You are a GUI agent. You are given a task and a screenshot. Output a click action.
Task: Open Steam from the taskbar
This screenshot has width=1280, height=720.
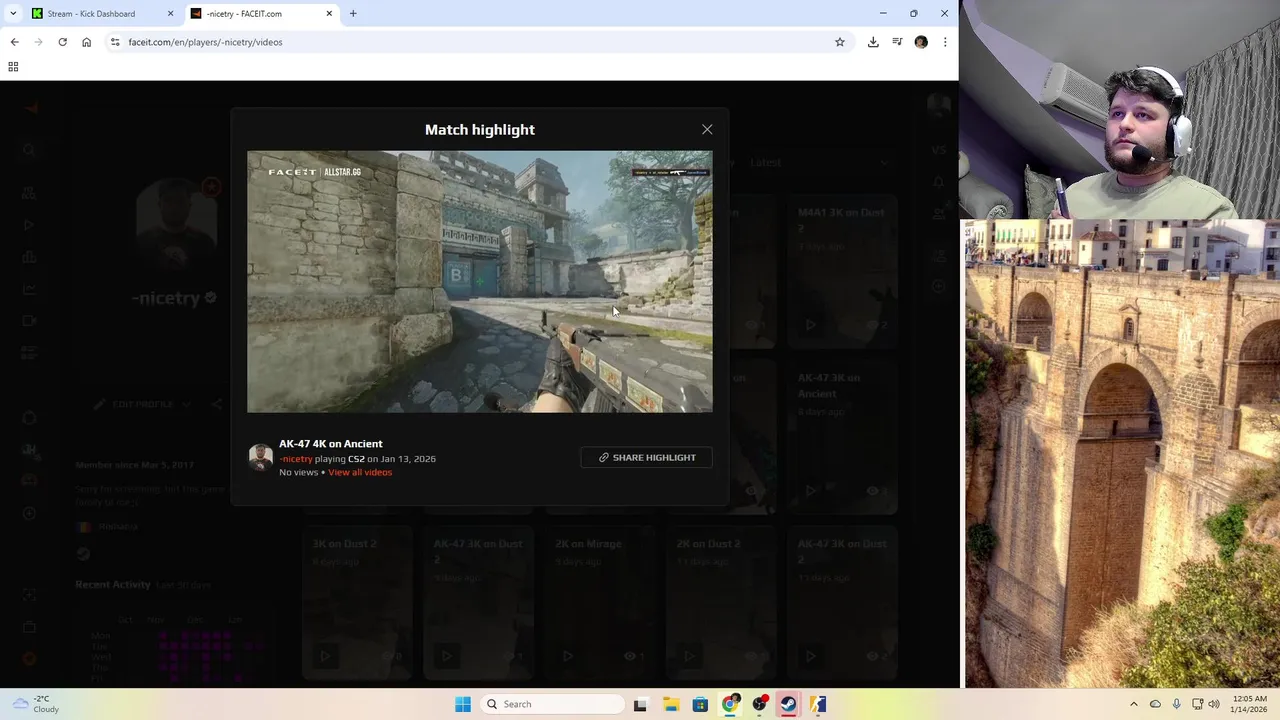(x=789, y=704)
